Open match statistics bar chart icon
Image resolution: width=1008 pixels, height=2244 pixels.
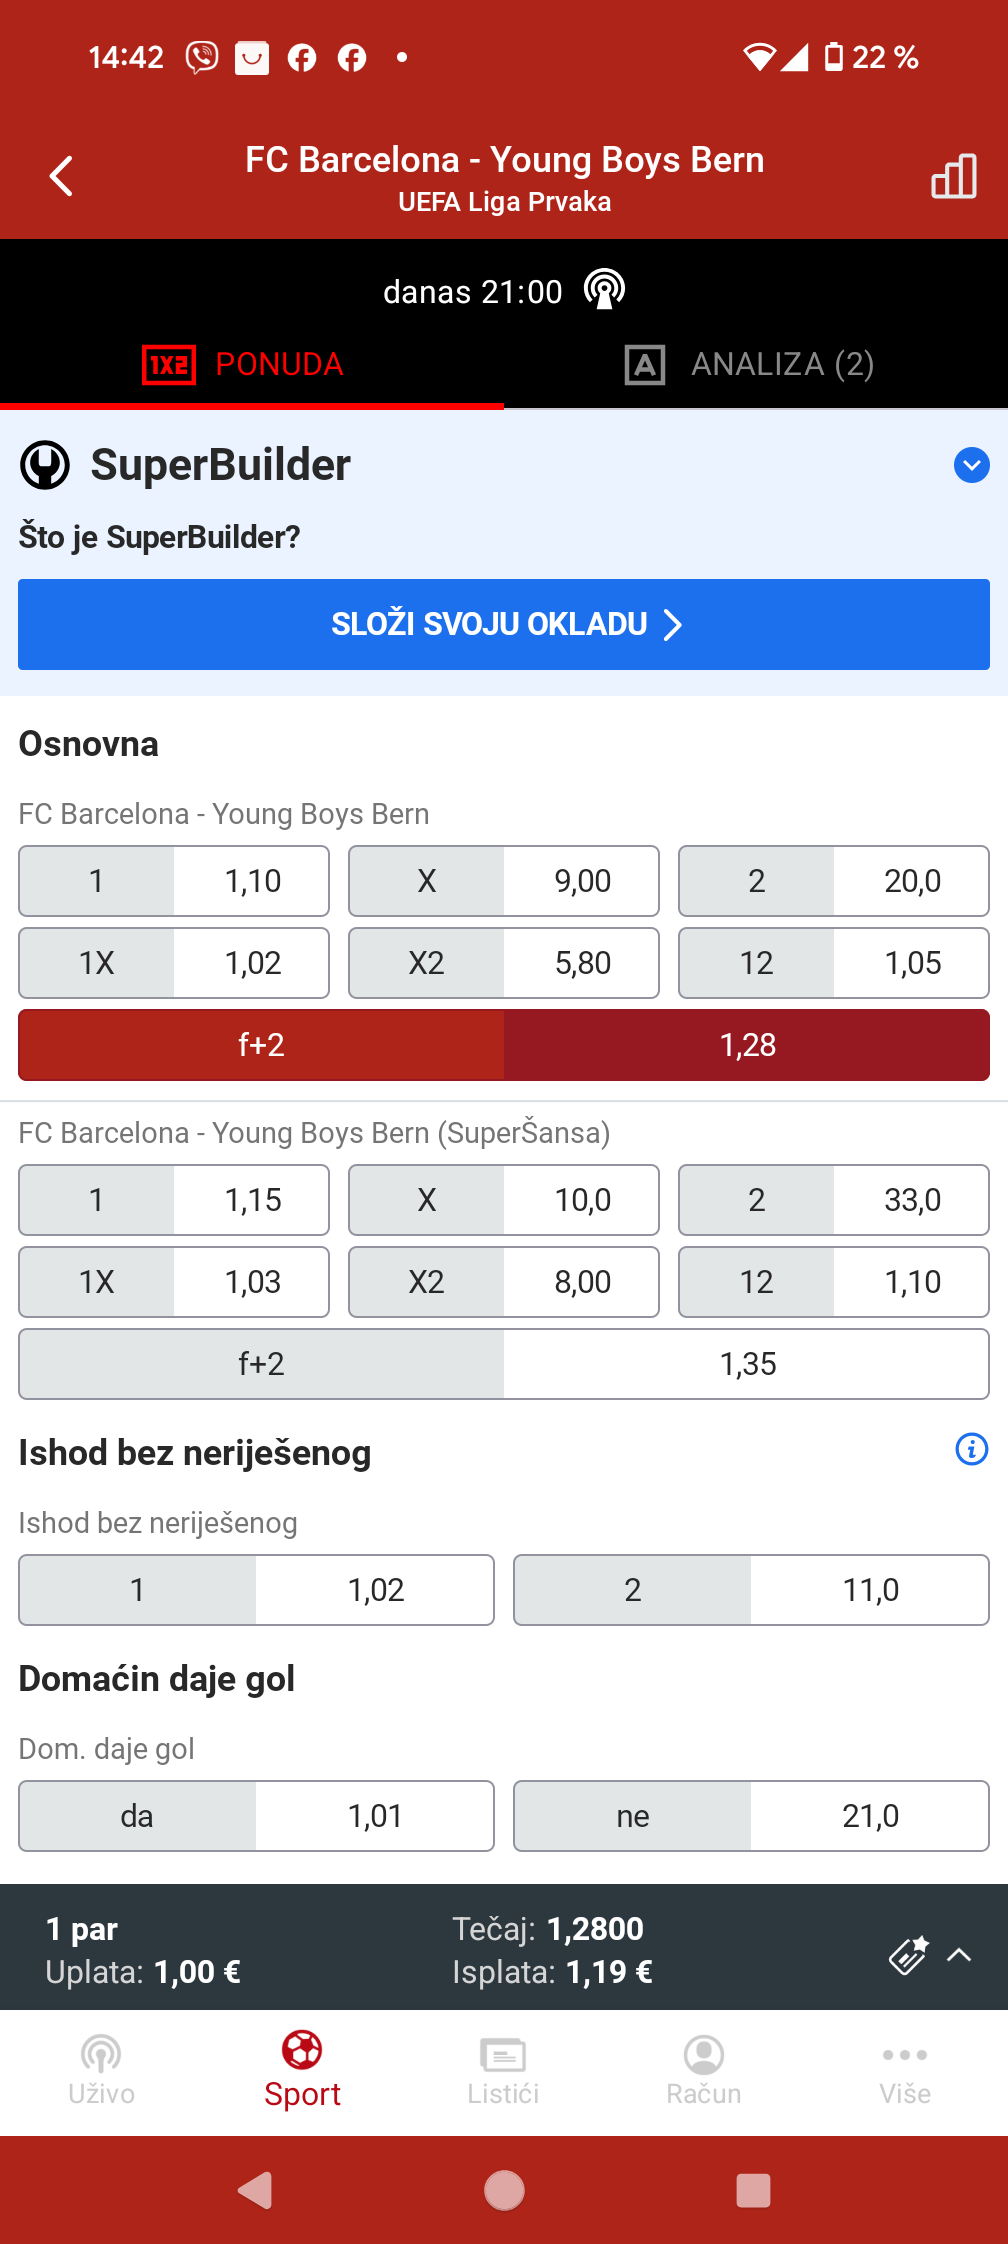[953, 177]
